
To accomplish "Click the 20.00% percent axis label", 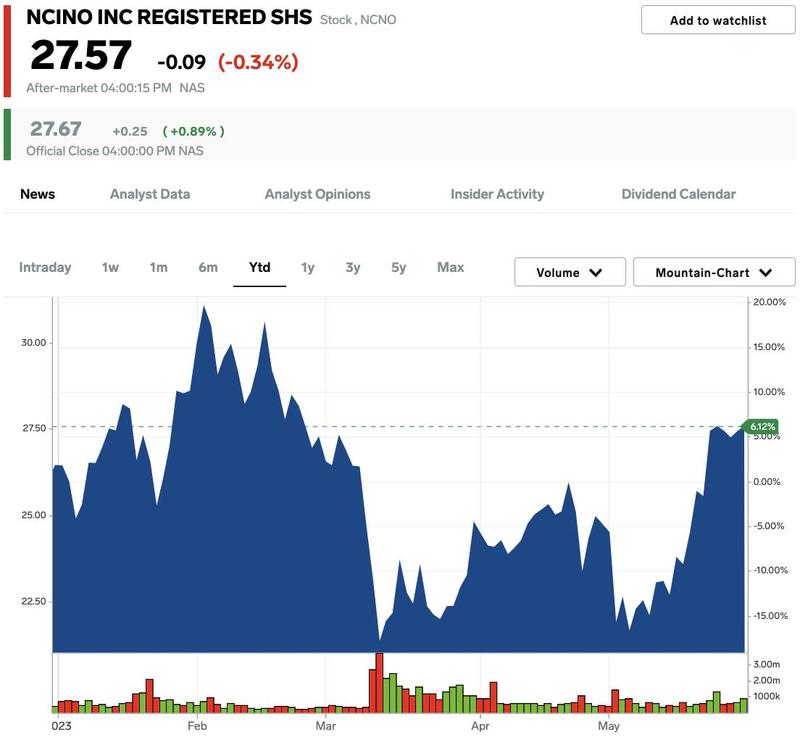I will point(769,302).
